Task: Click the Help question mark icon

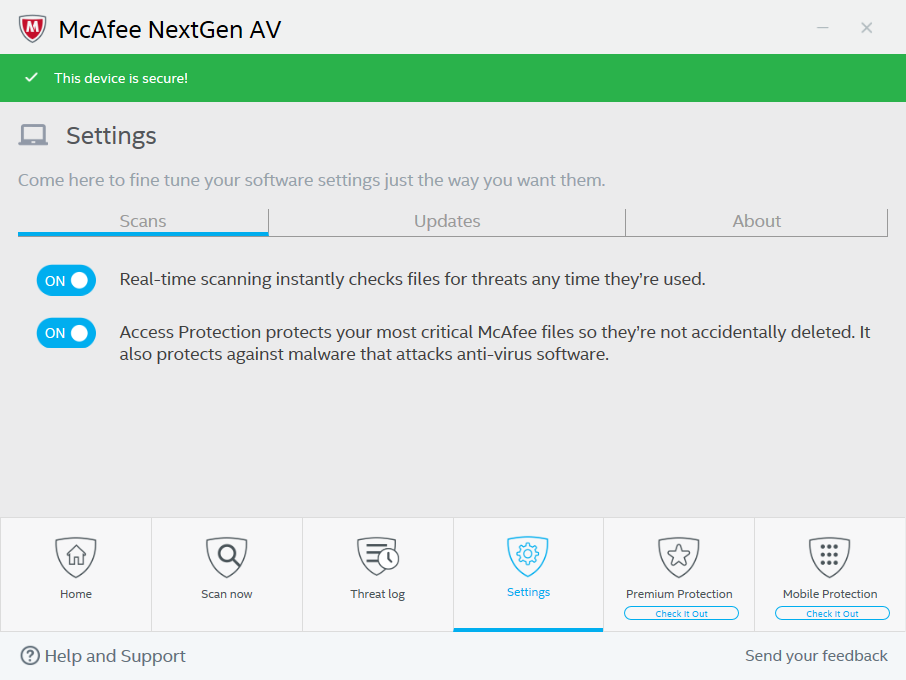Action: 30,656
